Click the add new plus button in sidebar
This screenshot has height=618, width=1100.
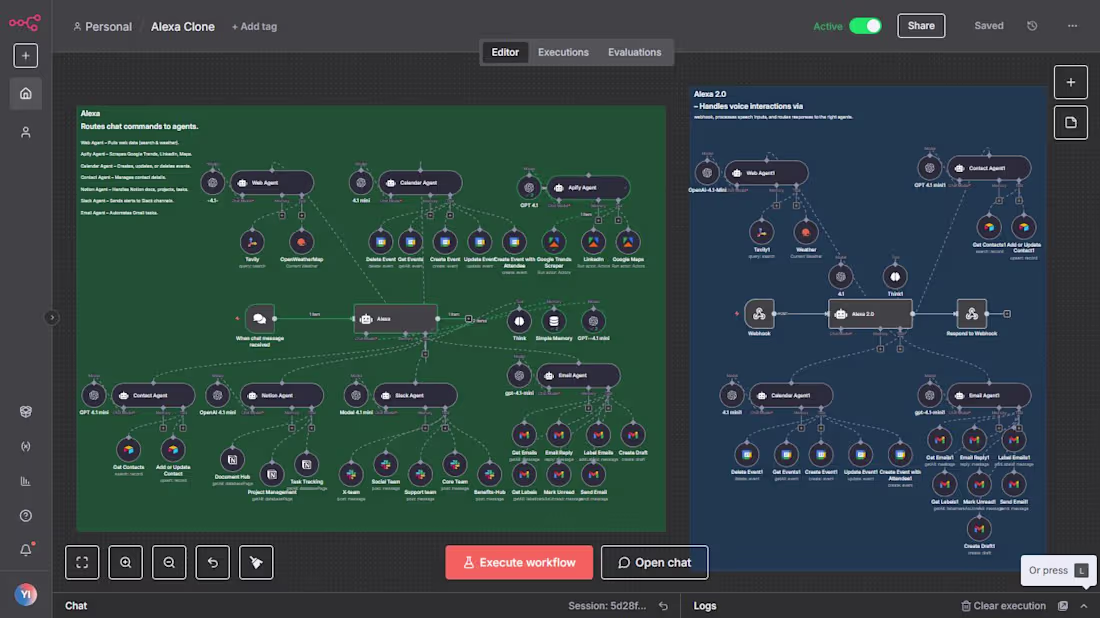coord(25,55)
